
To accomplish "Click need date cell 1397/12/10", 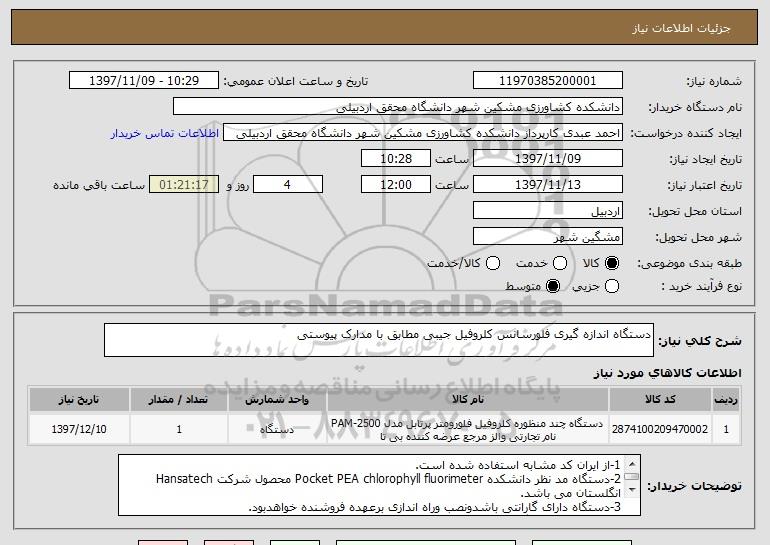I will pos(79,429).
